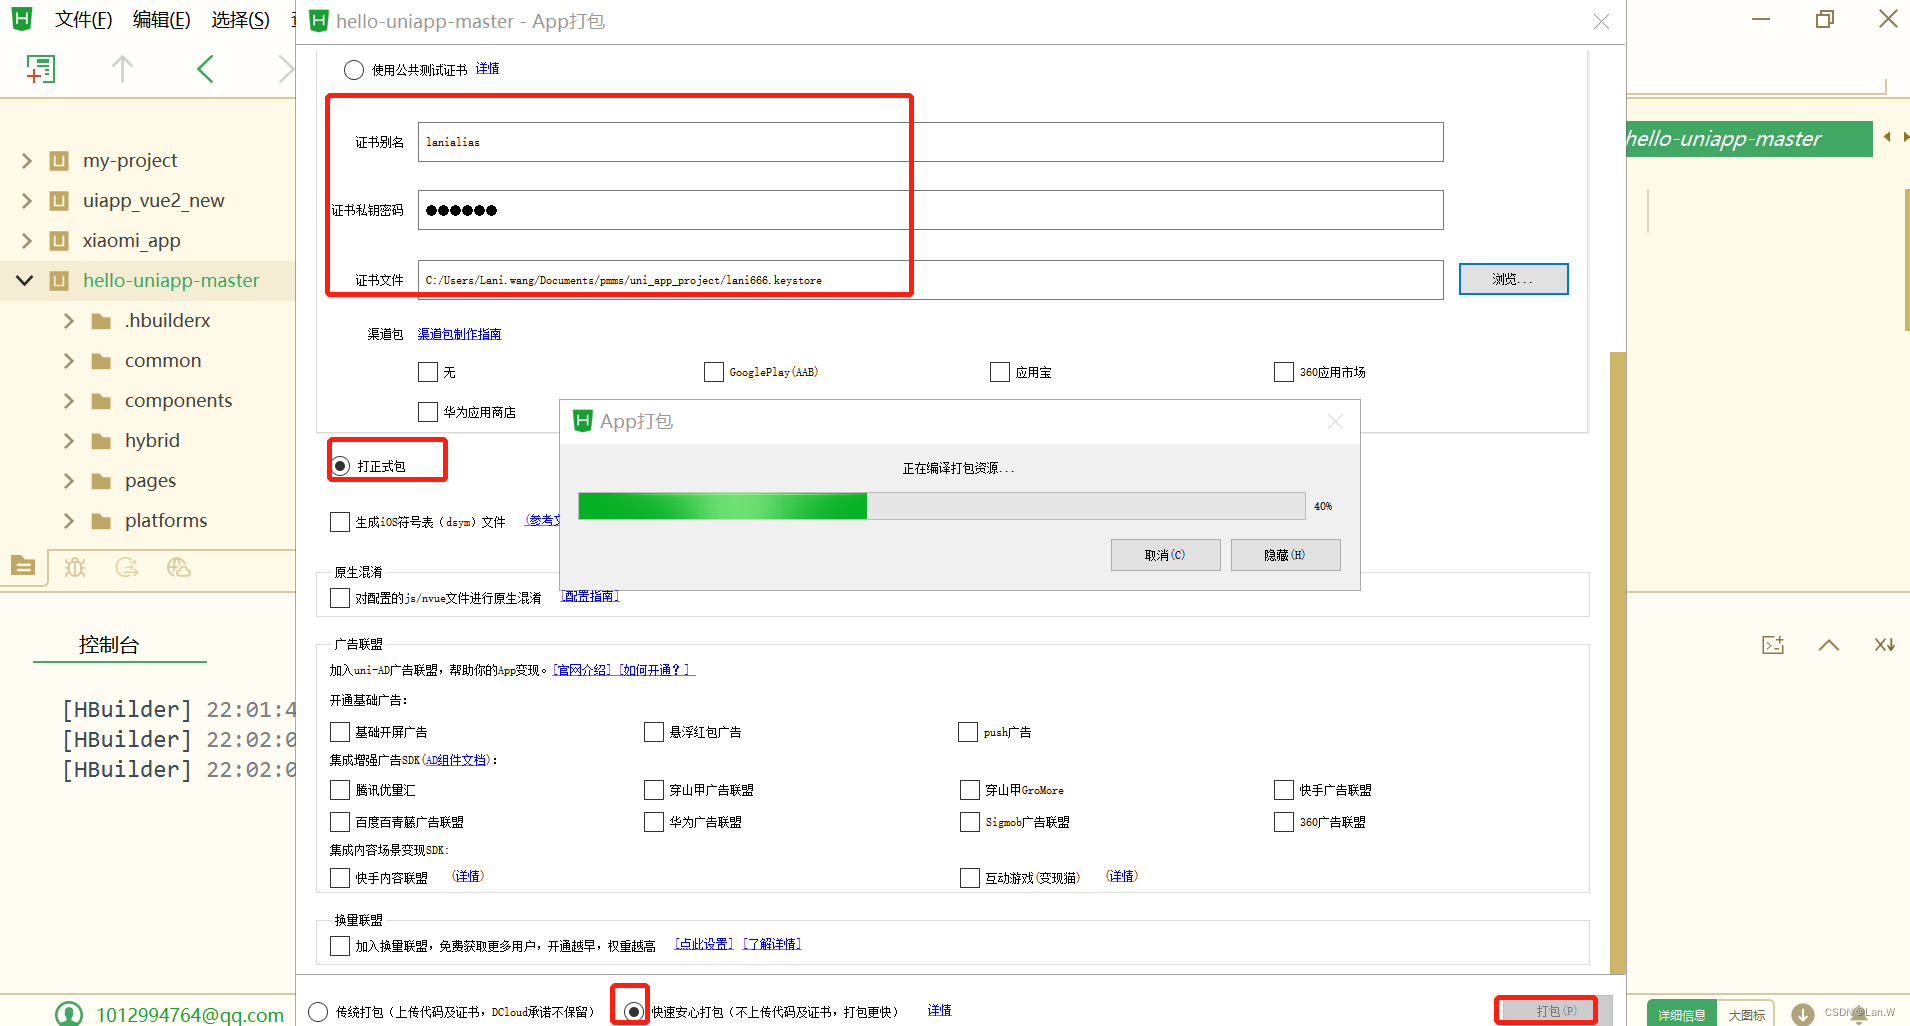1910x1026 pixels.
Task: Expand the my-project tree node
Action: 27,161
